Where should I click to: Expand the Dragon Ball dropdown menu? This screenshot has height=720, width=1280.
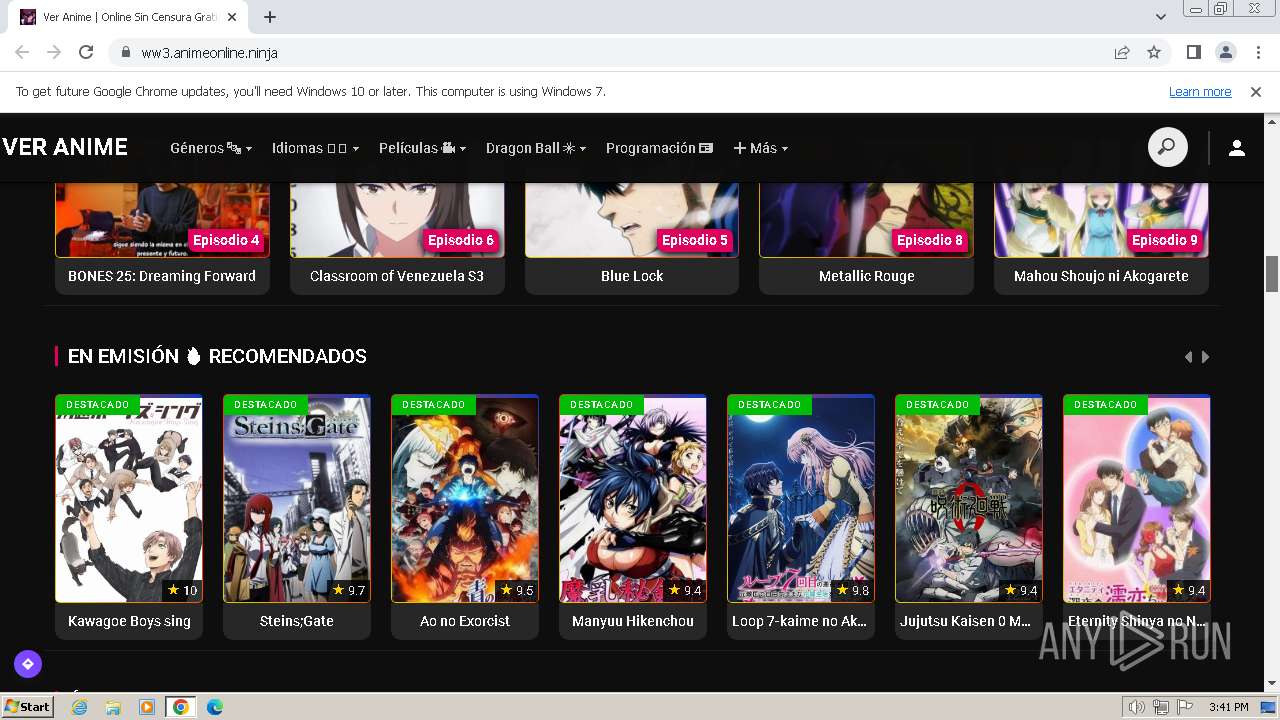(536, 148)
